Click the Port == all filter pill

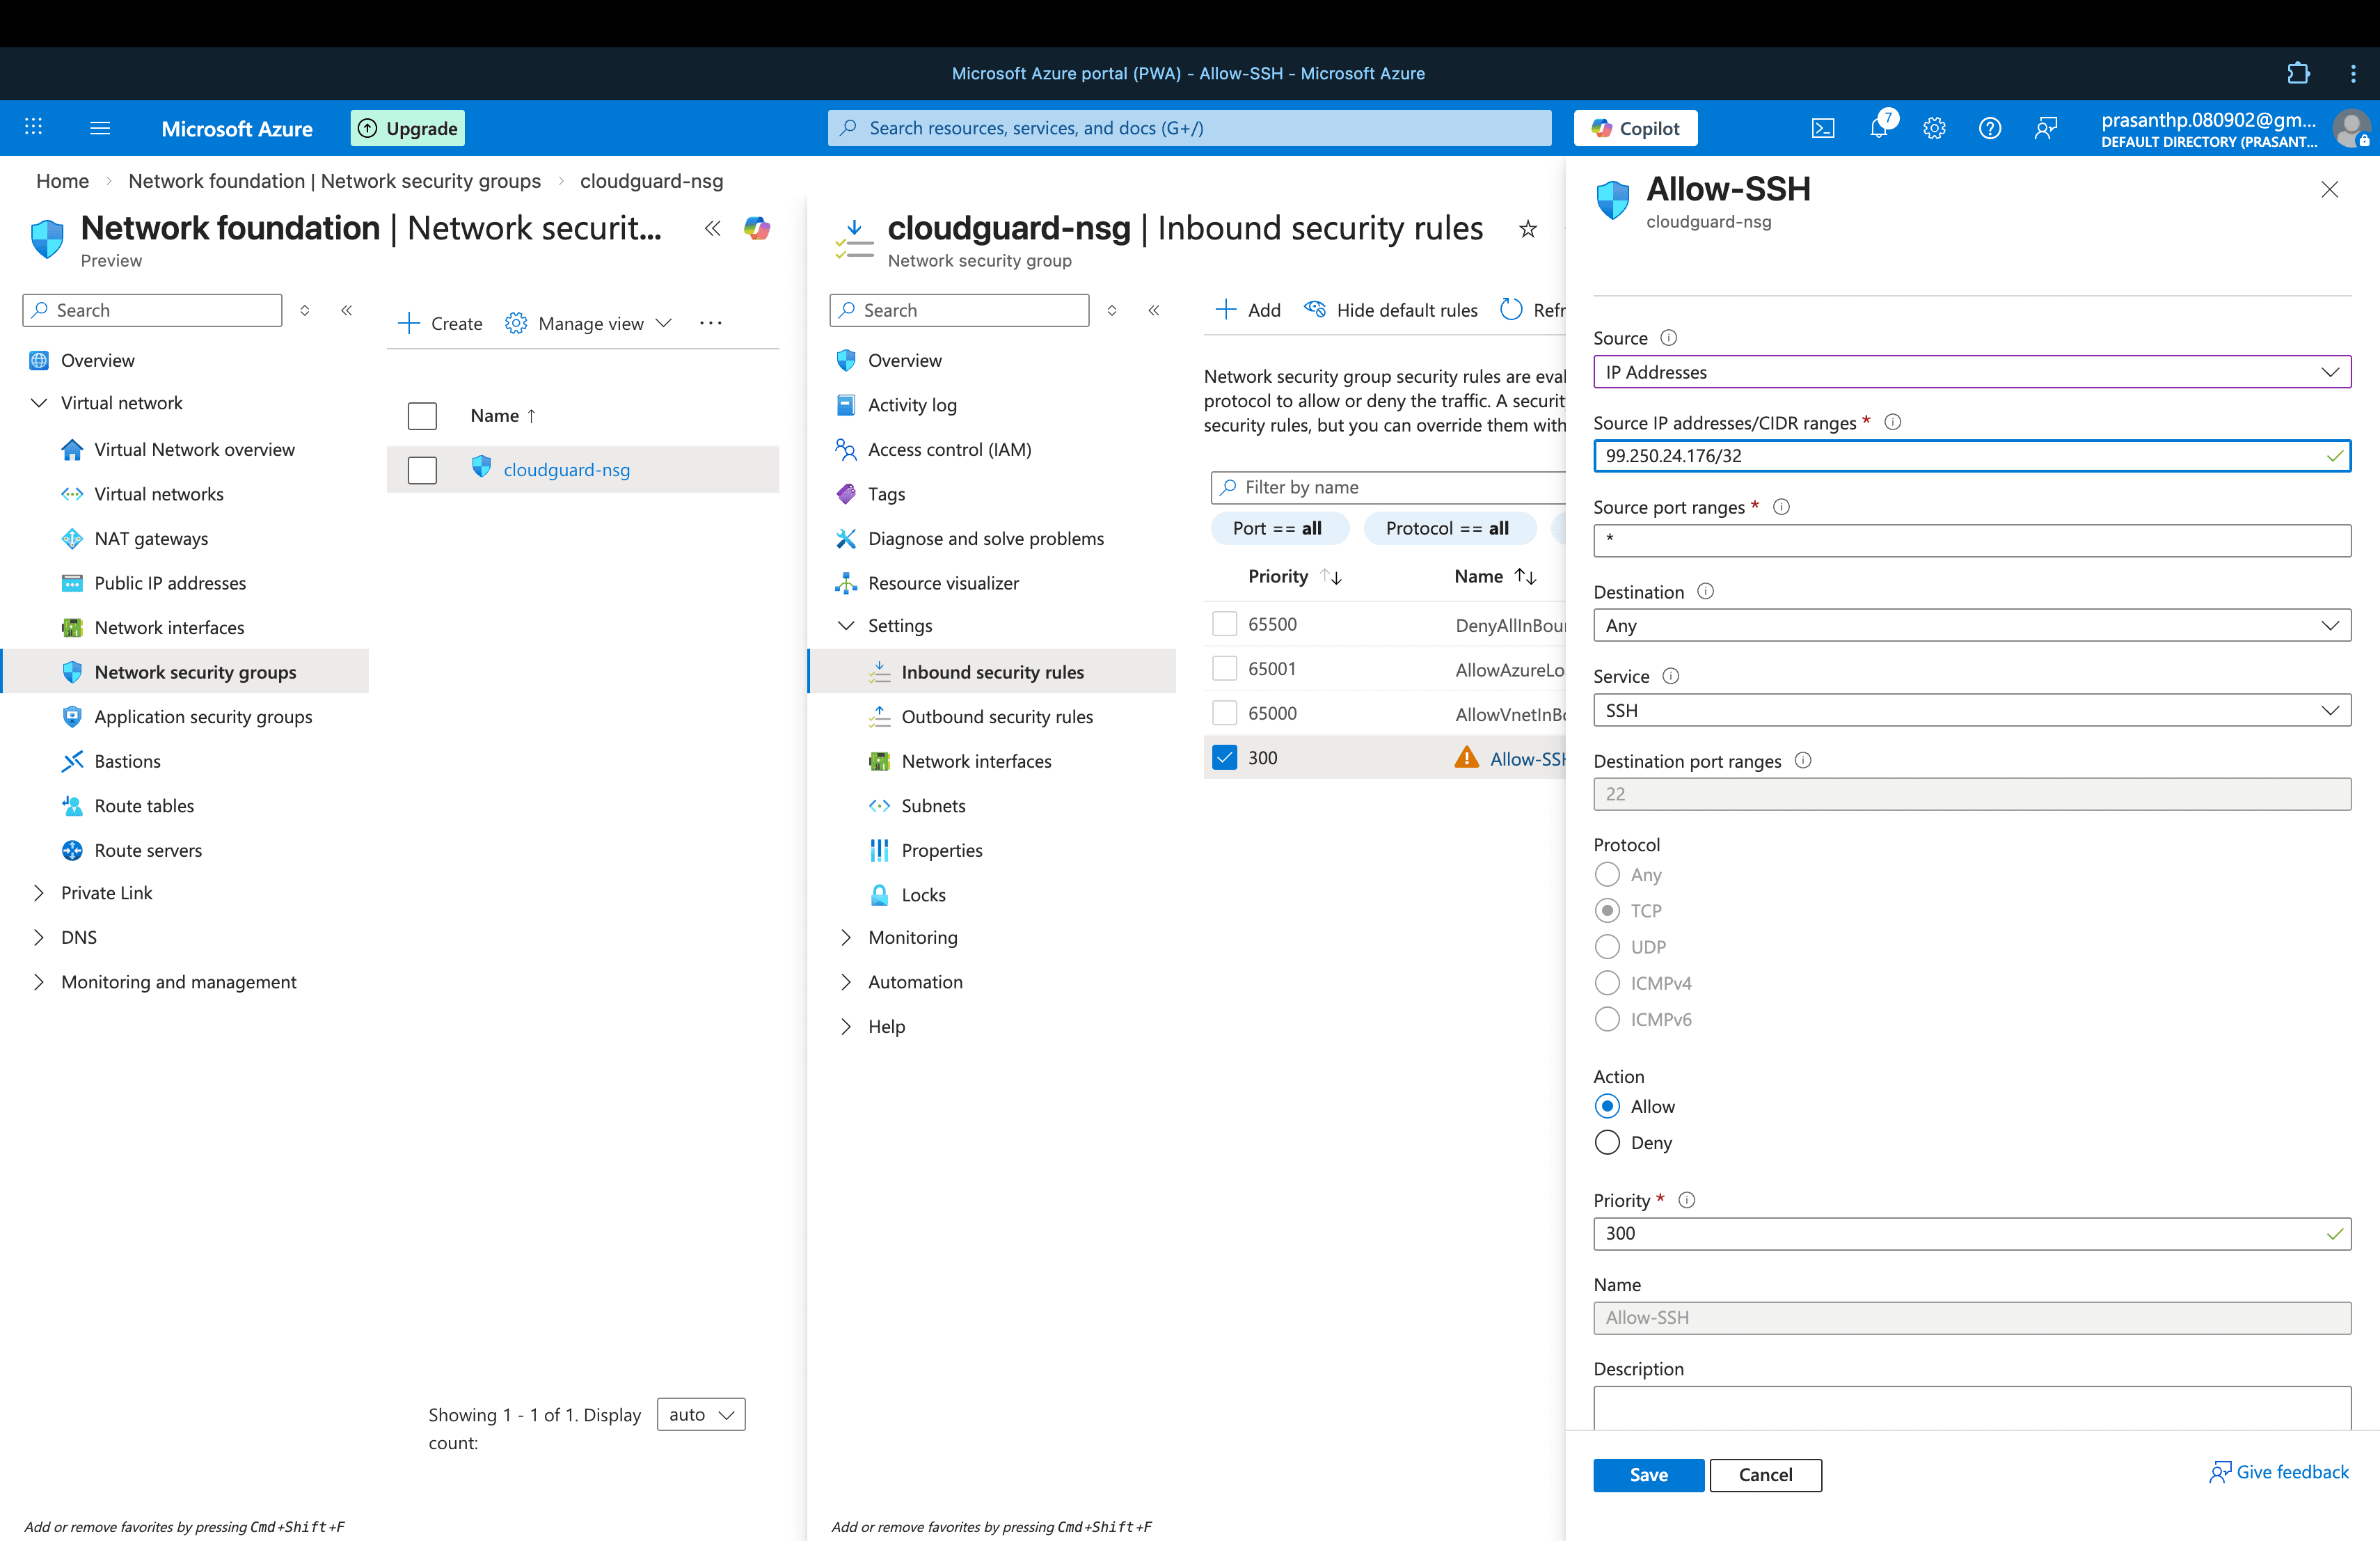click(x=1277, y=528)
